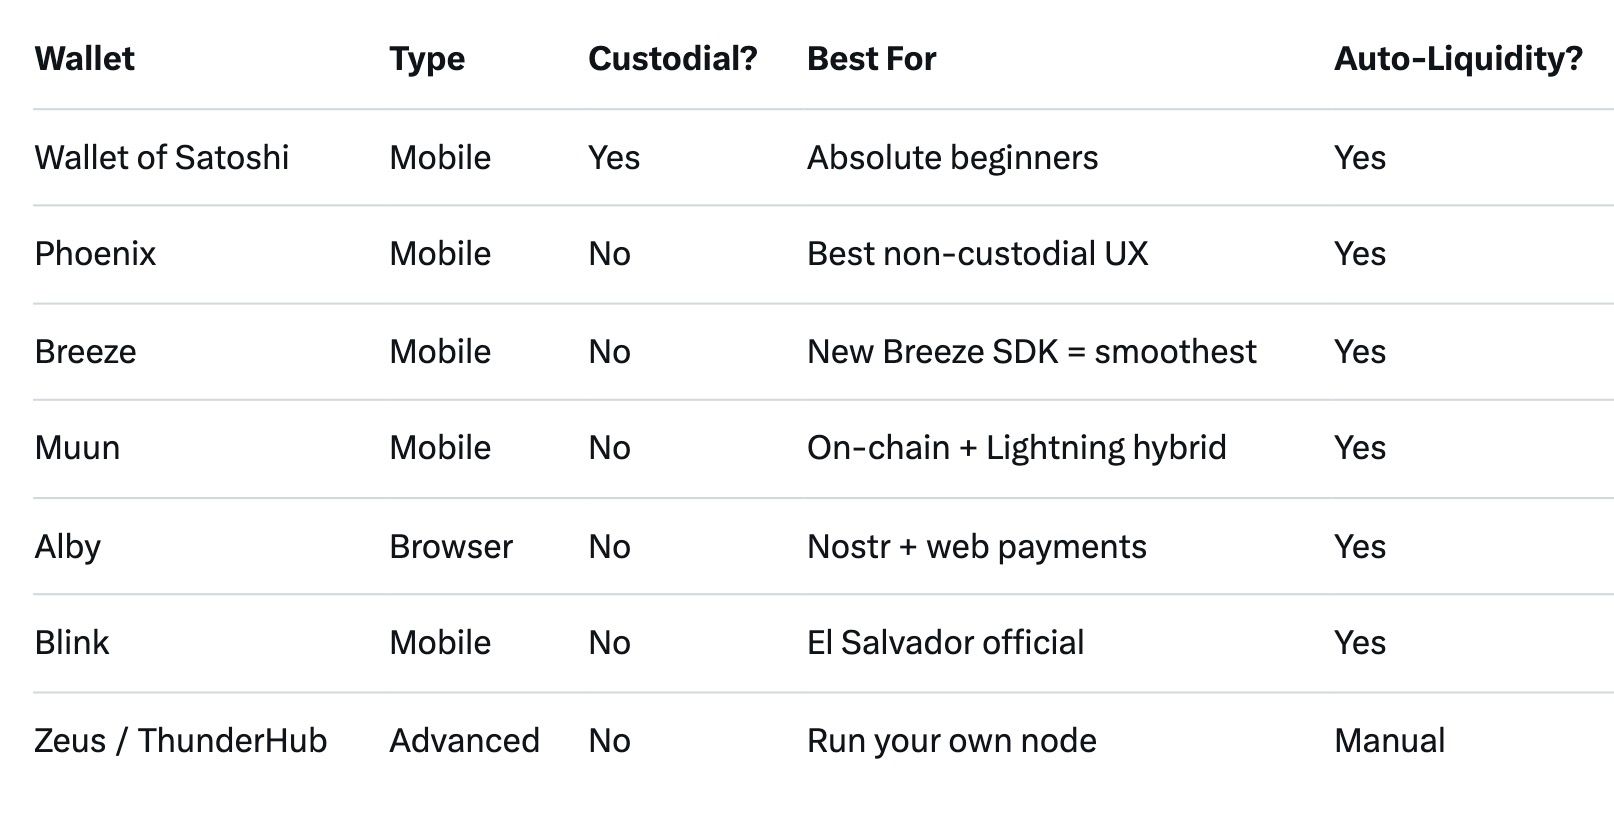
Task: Click El Salvador official cell
Action: pyautogui.click(x=945, y=642)
